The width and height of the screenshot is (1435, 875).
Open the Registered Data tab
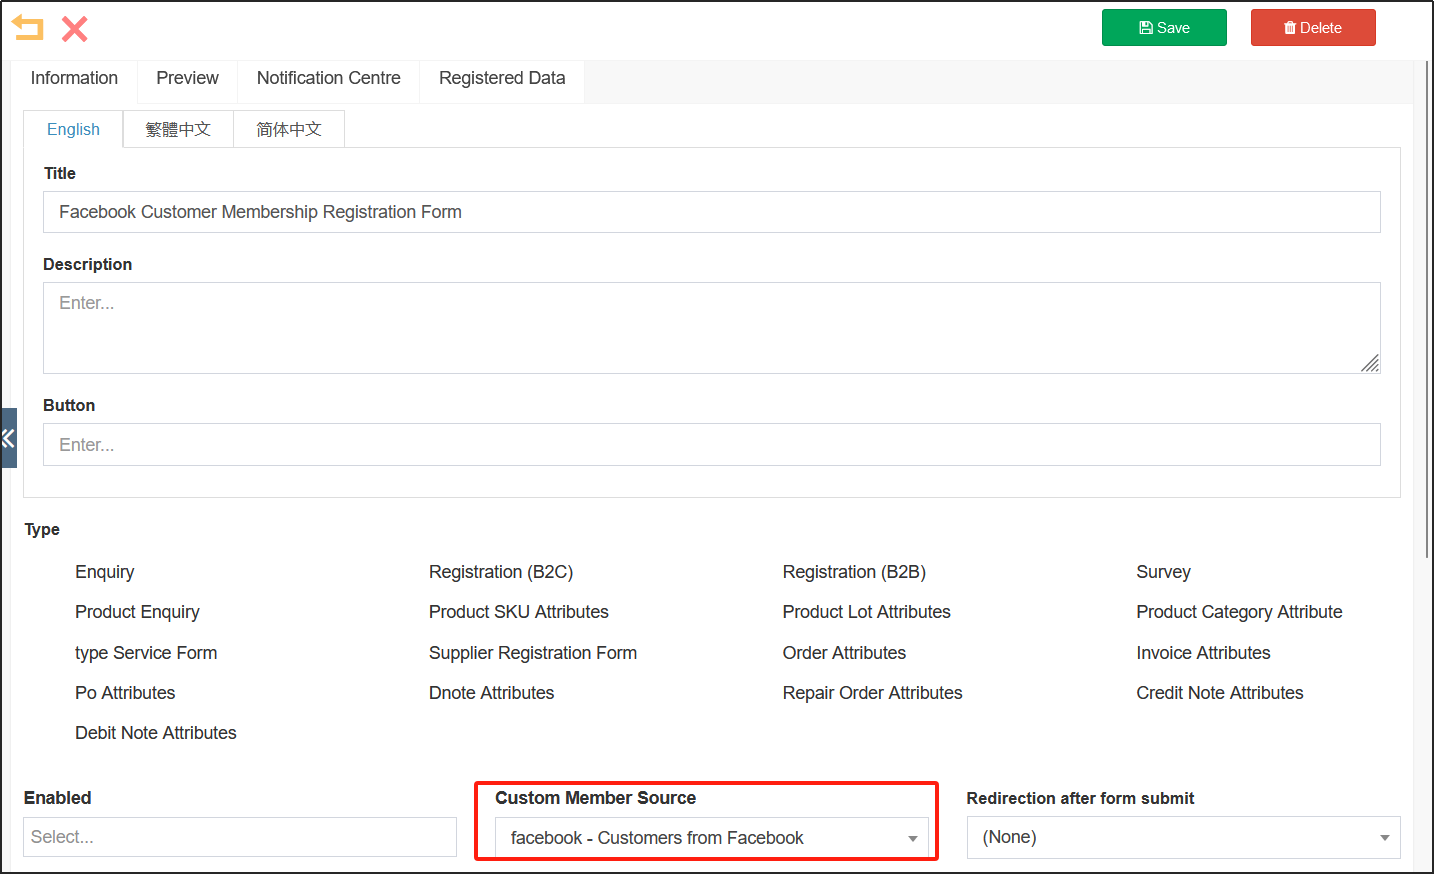[502, 78]
